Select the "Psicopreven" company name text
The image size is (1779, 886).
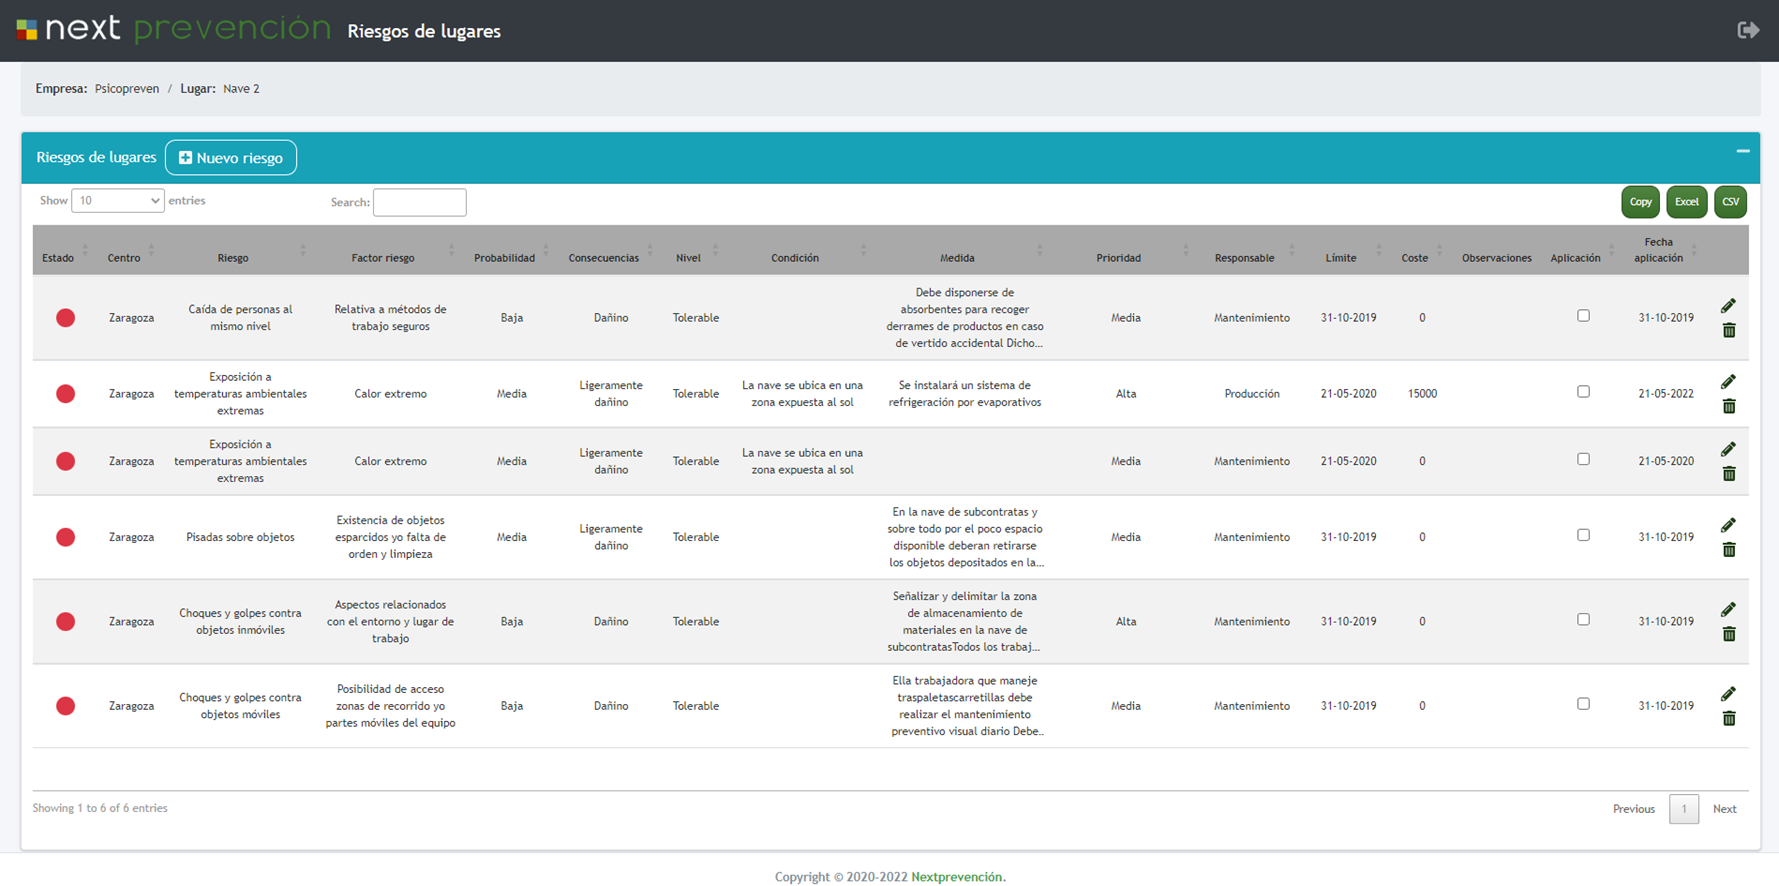127,89
